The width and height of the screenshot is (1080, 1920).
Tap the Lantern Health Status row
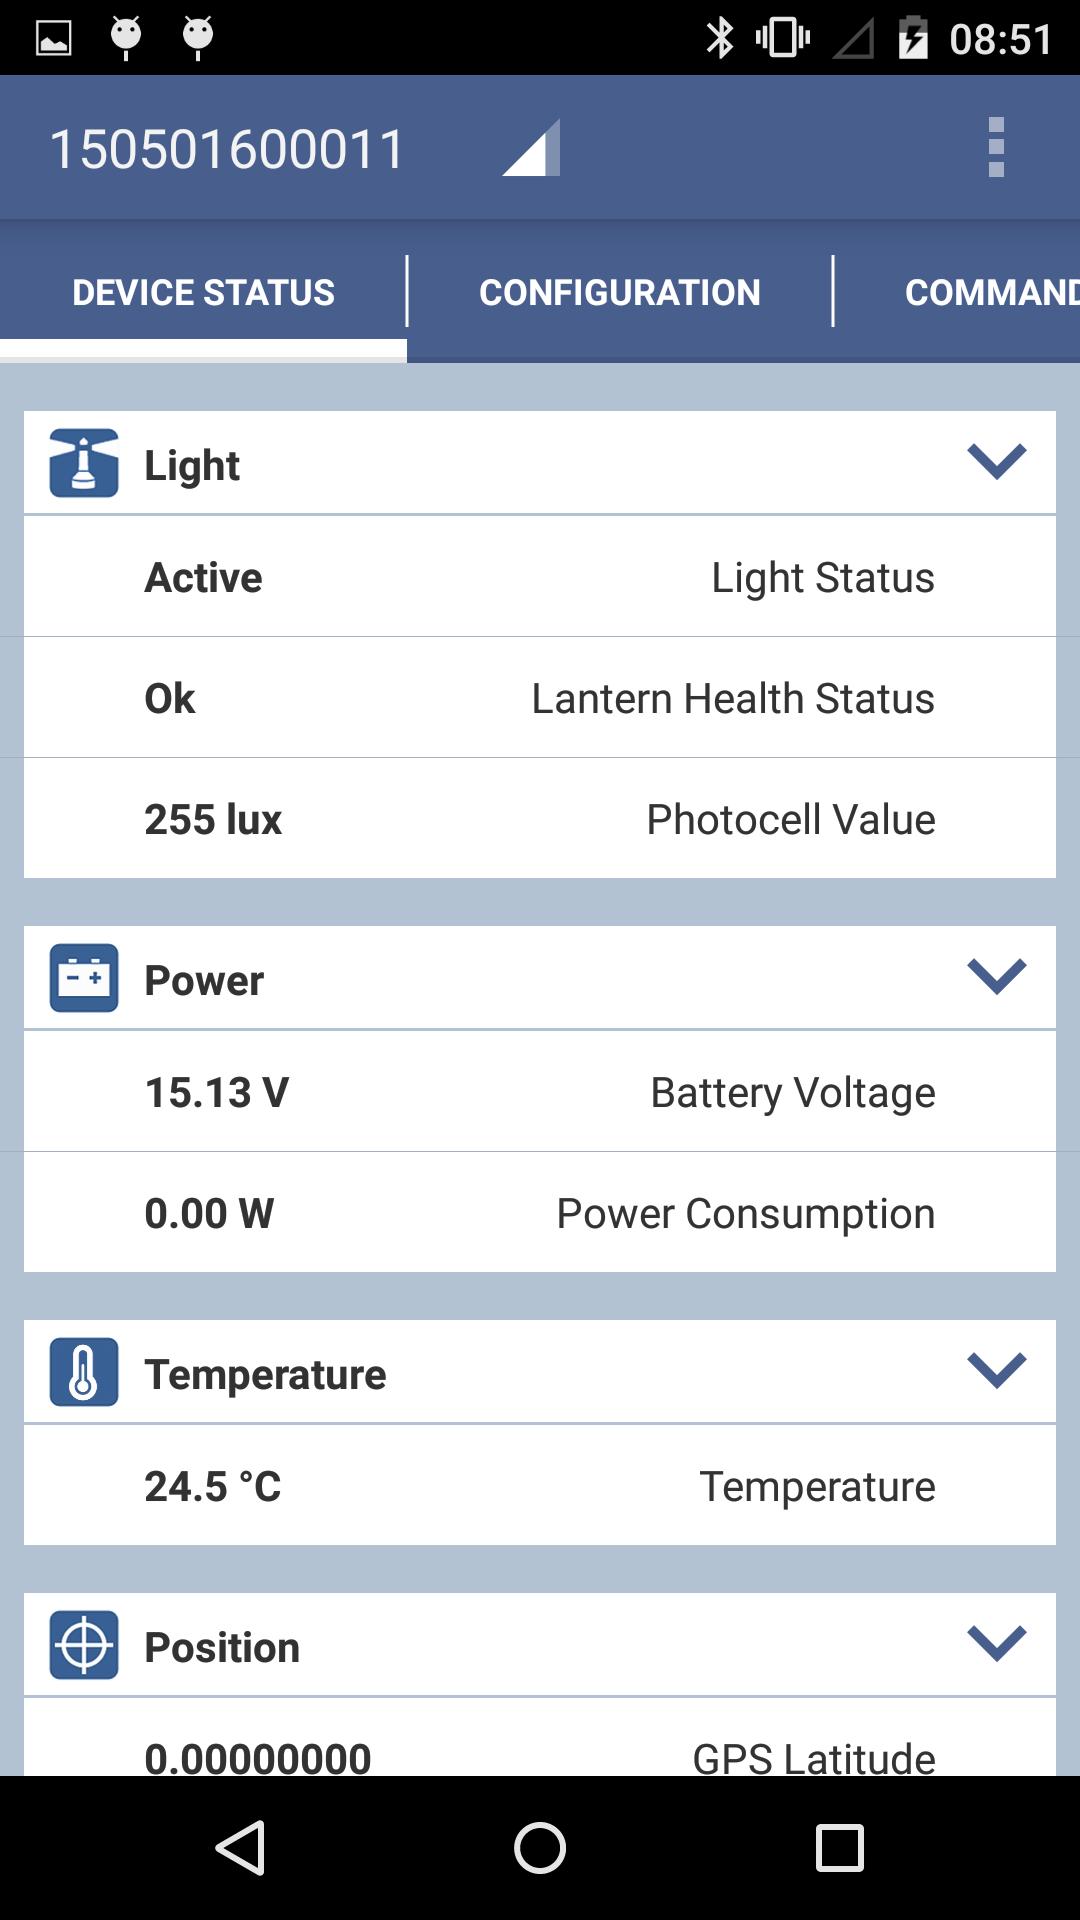[x=540, y=698]
